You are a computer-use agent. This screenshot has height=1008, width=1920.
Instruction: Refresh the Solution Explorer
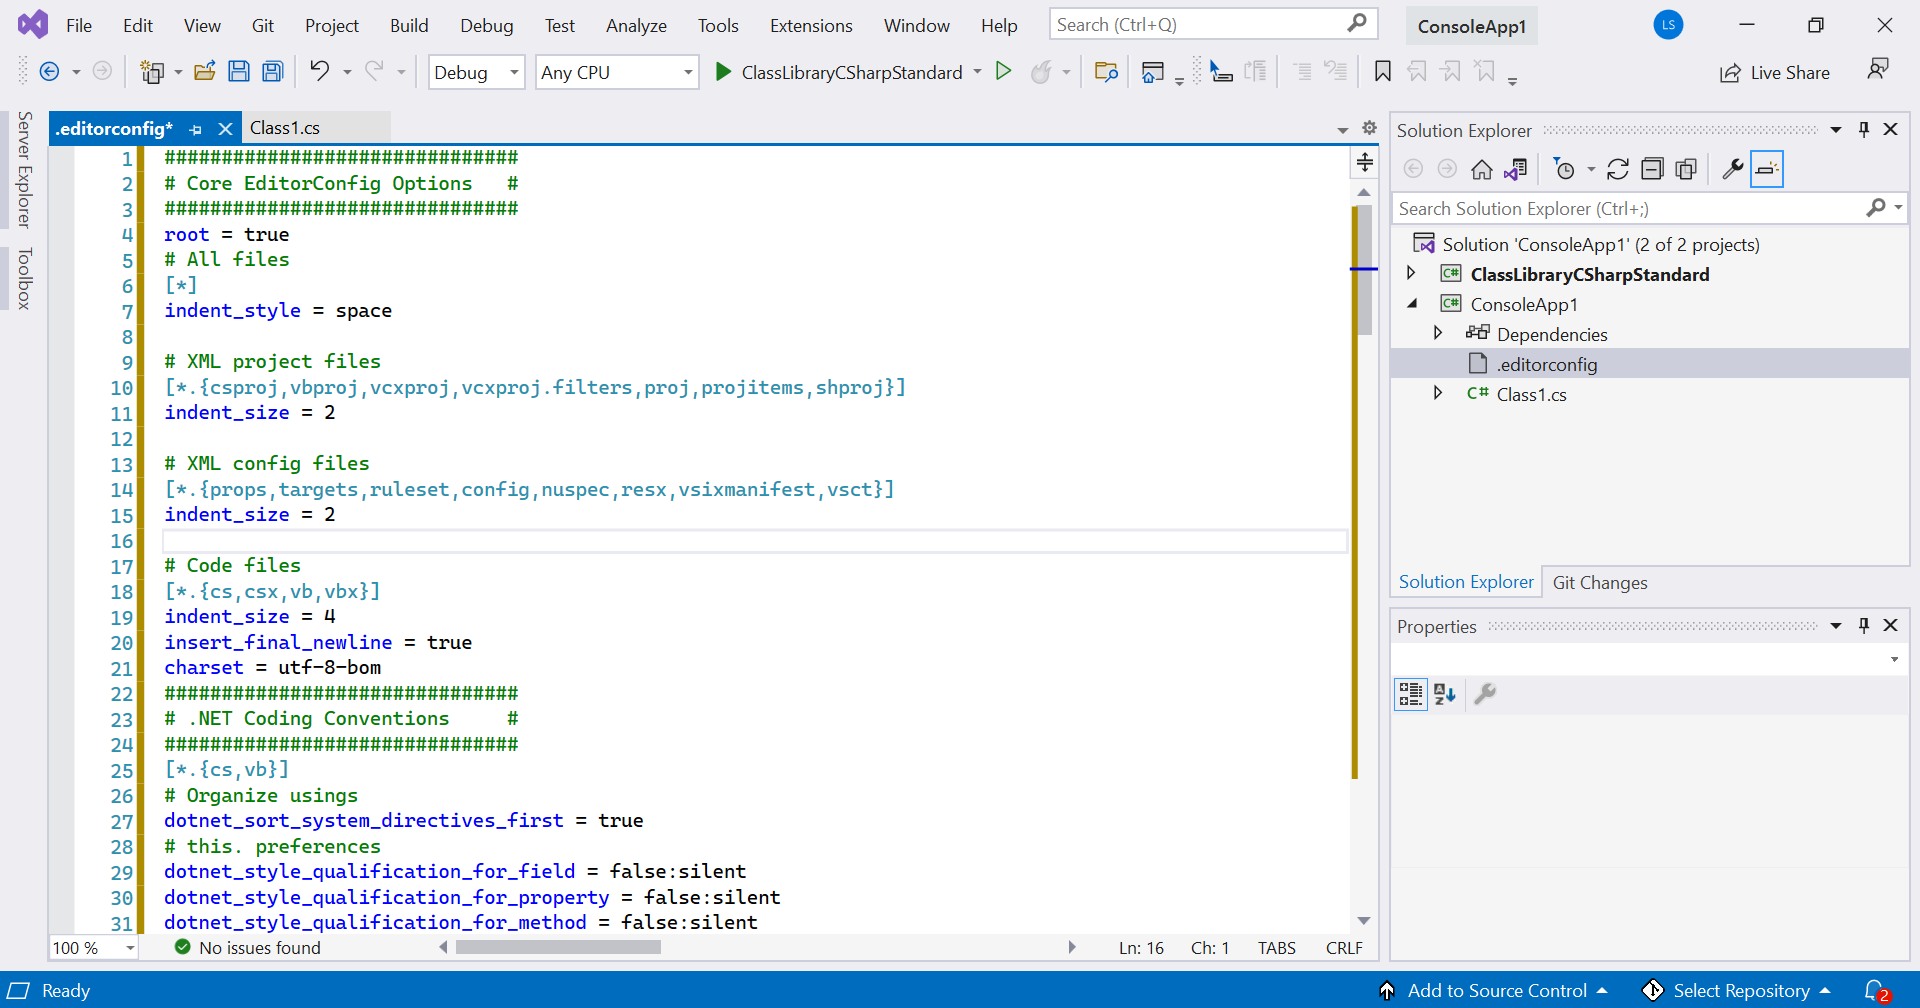(1619, 169)
